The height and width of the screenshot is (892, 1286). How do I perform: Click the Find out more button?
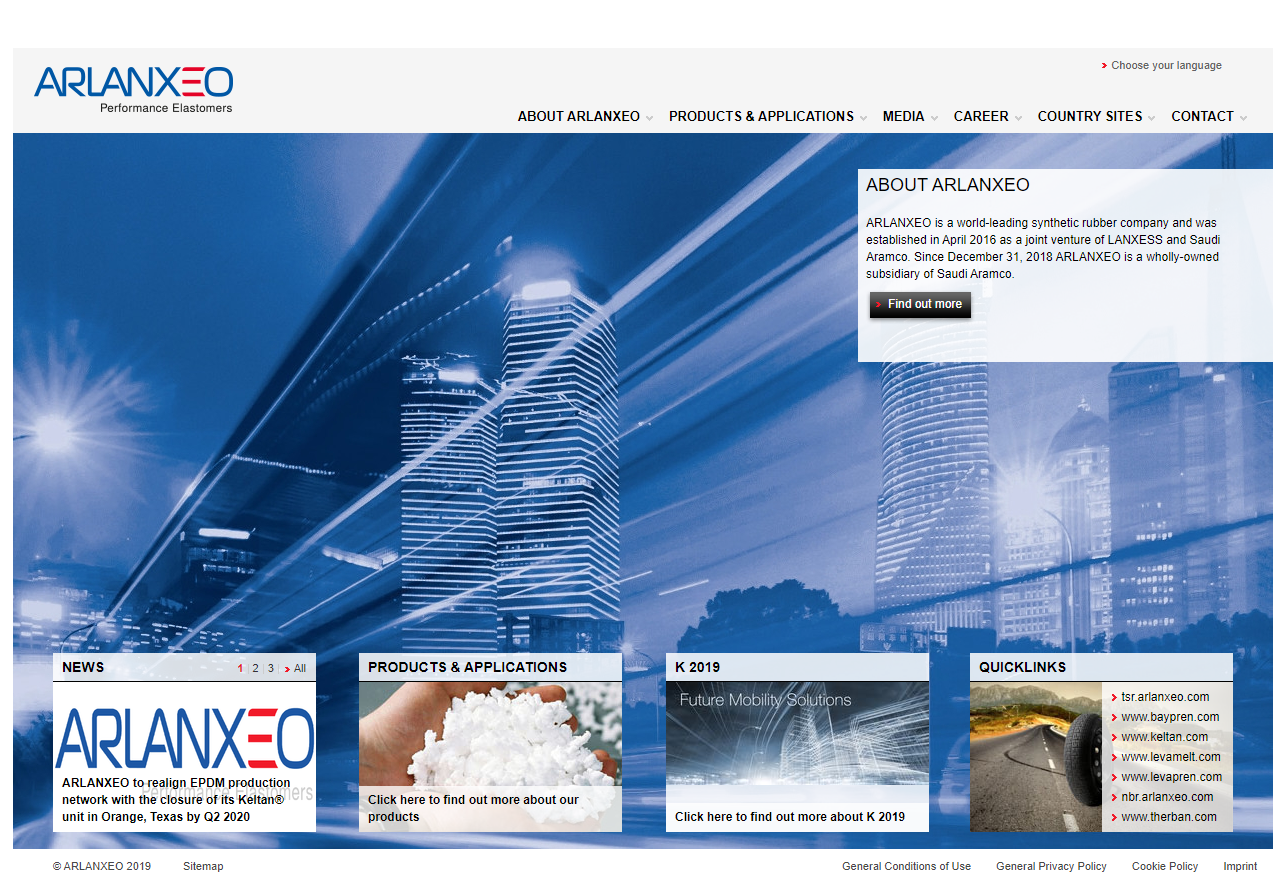(920, 304)
